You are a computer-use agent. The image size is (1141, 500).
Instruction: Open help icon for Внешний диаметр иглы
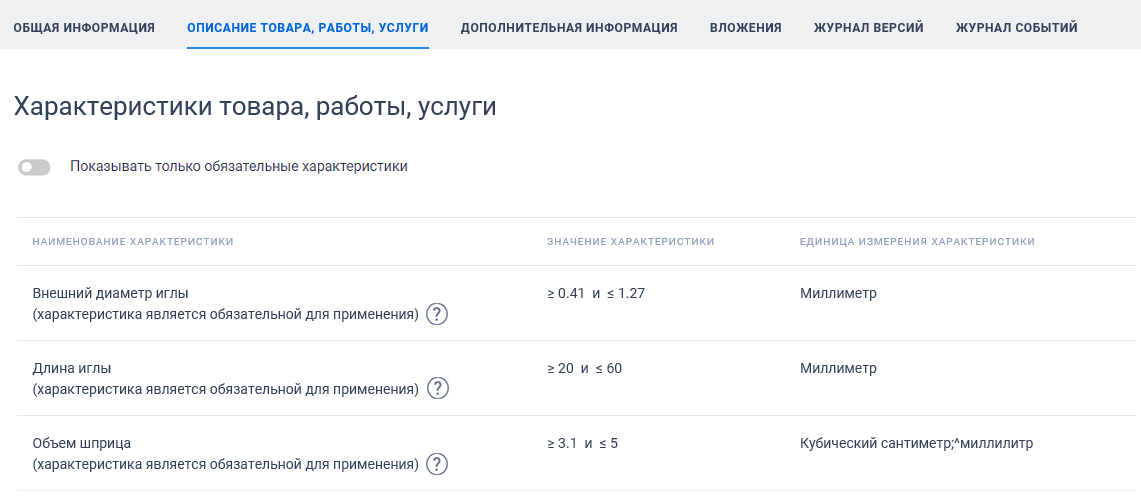(437, 314)
